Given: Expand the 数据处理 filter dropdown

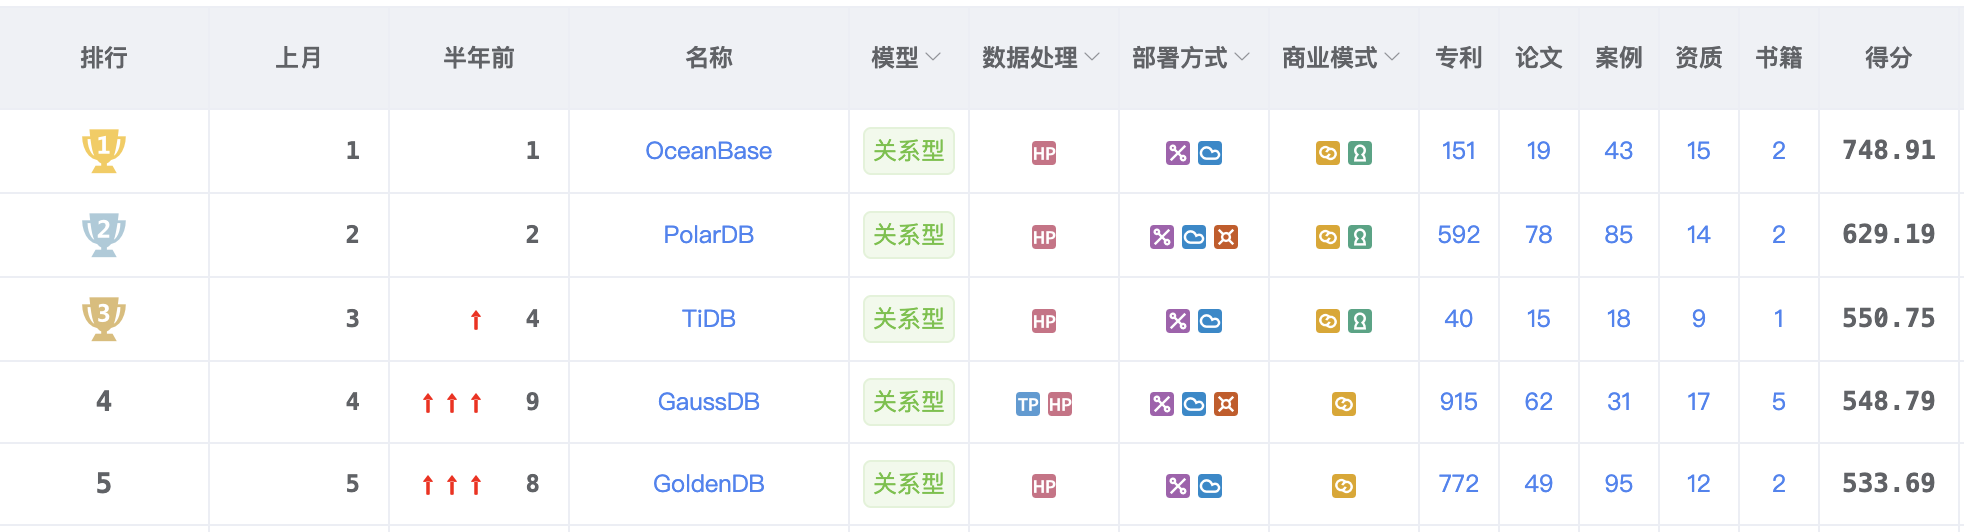Looking at the screenshot, I should (x=1092, y=58).
